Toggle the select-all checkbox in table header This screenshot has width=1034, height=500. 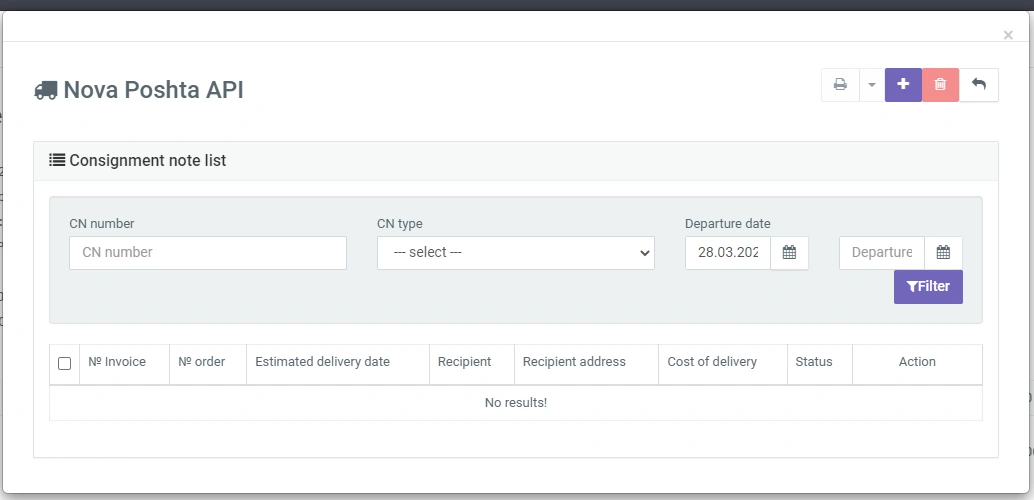coord(65,363)
